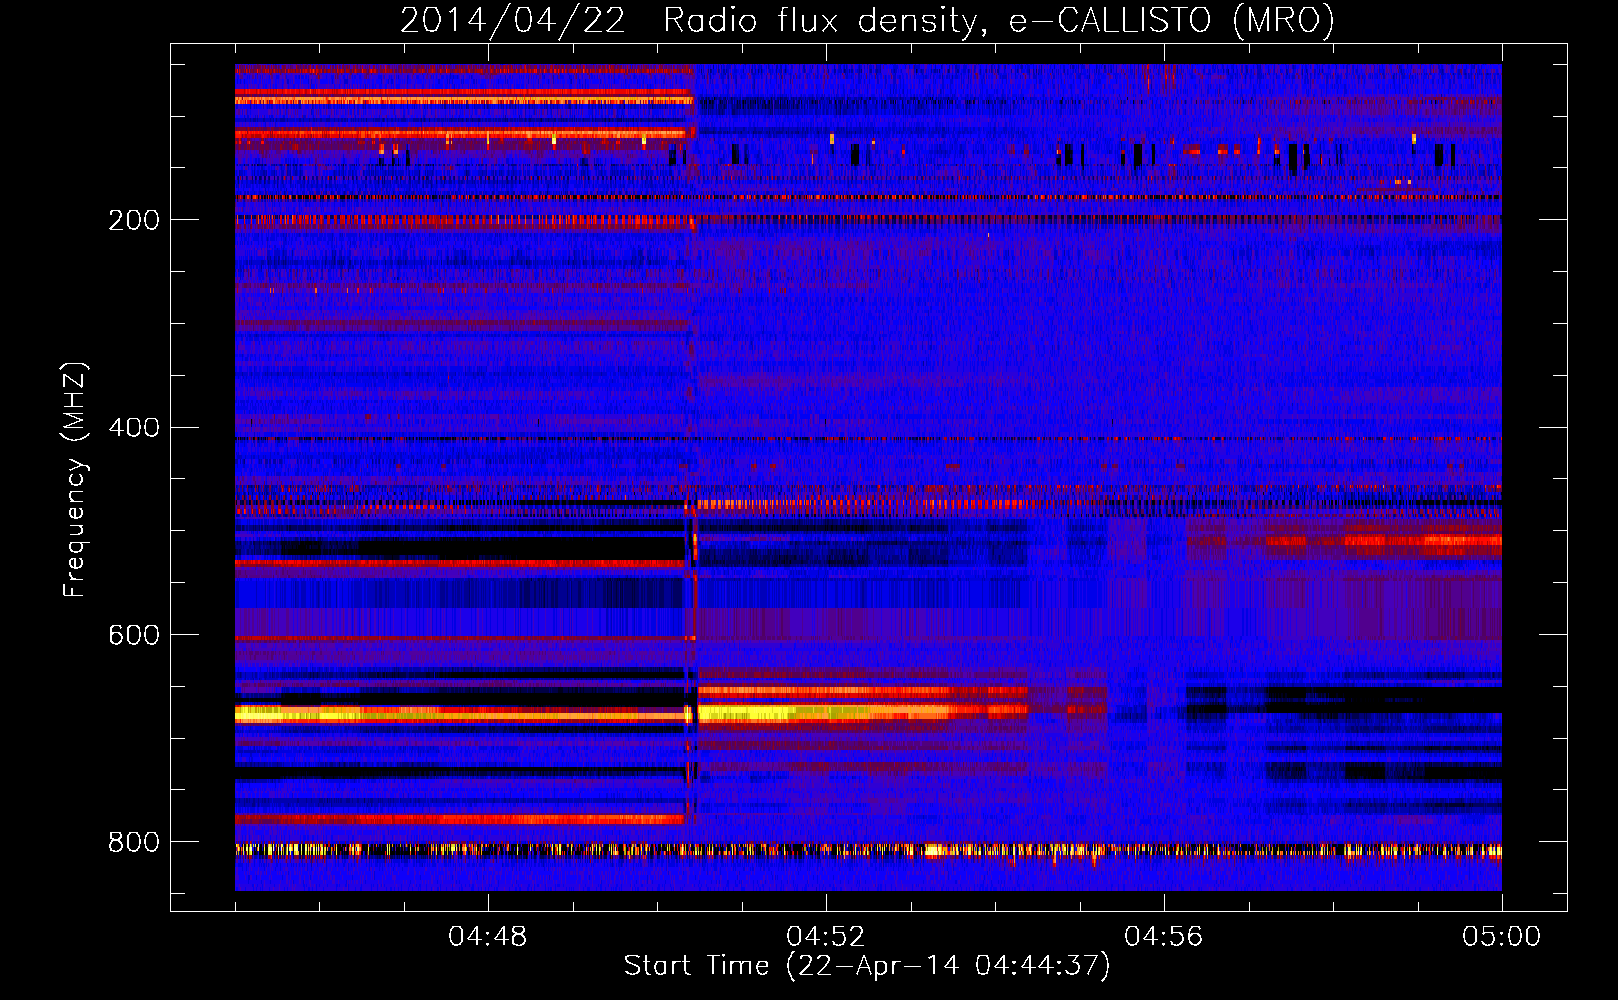
Task: Click the 'Start Time (22-Apr-14 04:44:37)' axis label
Action: tap(867, 966)
